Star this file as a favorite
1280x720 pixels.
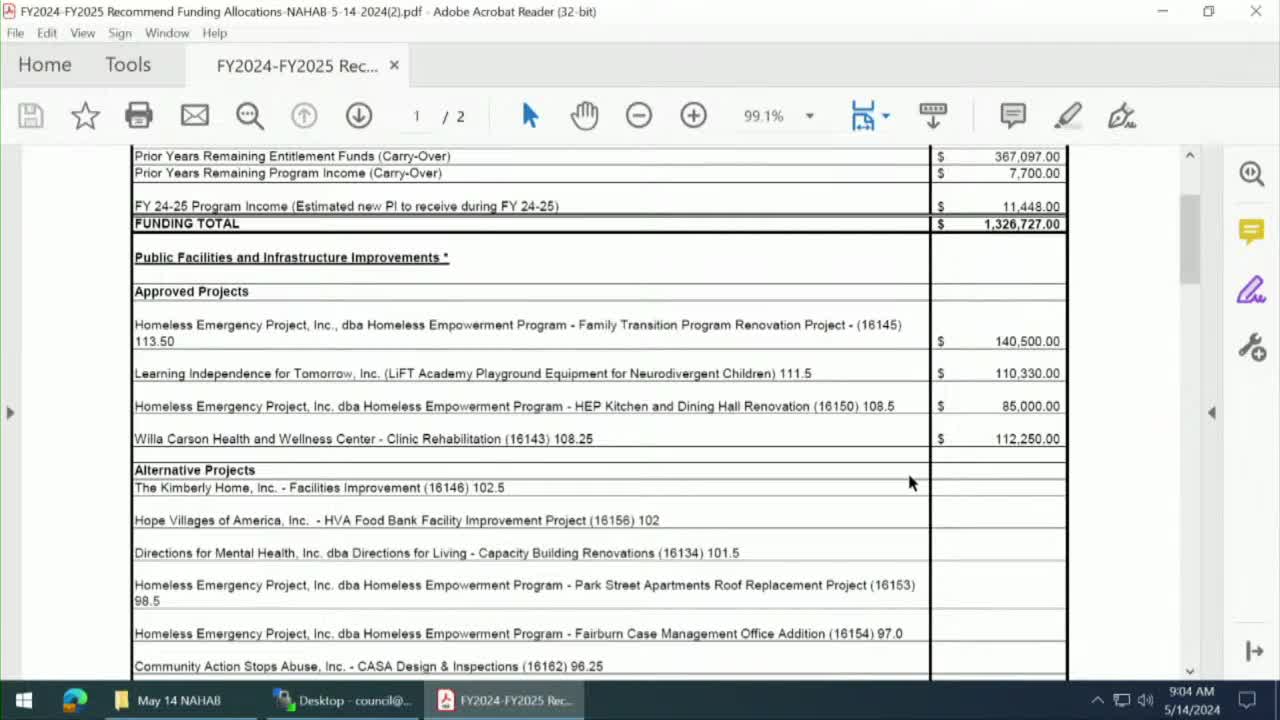85,116
